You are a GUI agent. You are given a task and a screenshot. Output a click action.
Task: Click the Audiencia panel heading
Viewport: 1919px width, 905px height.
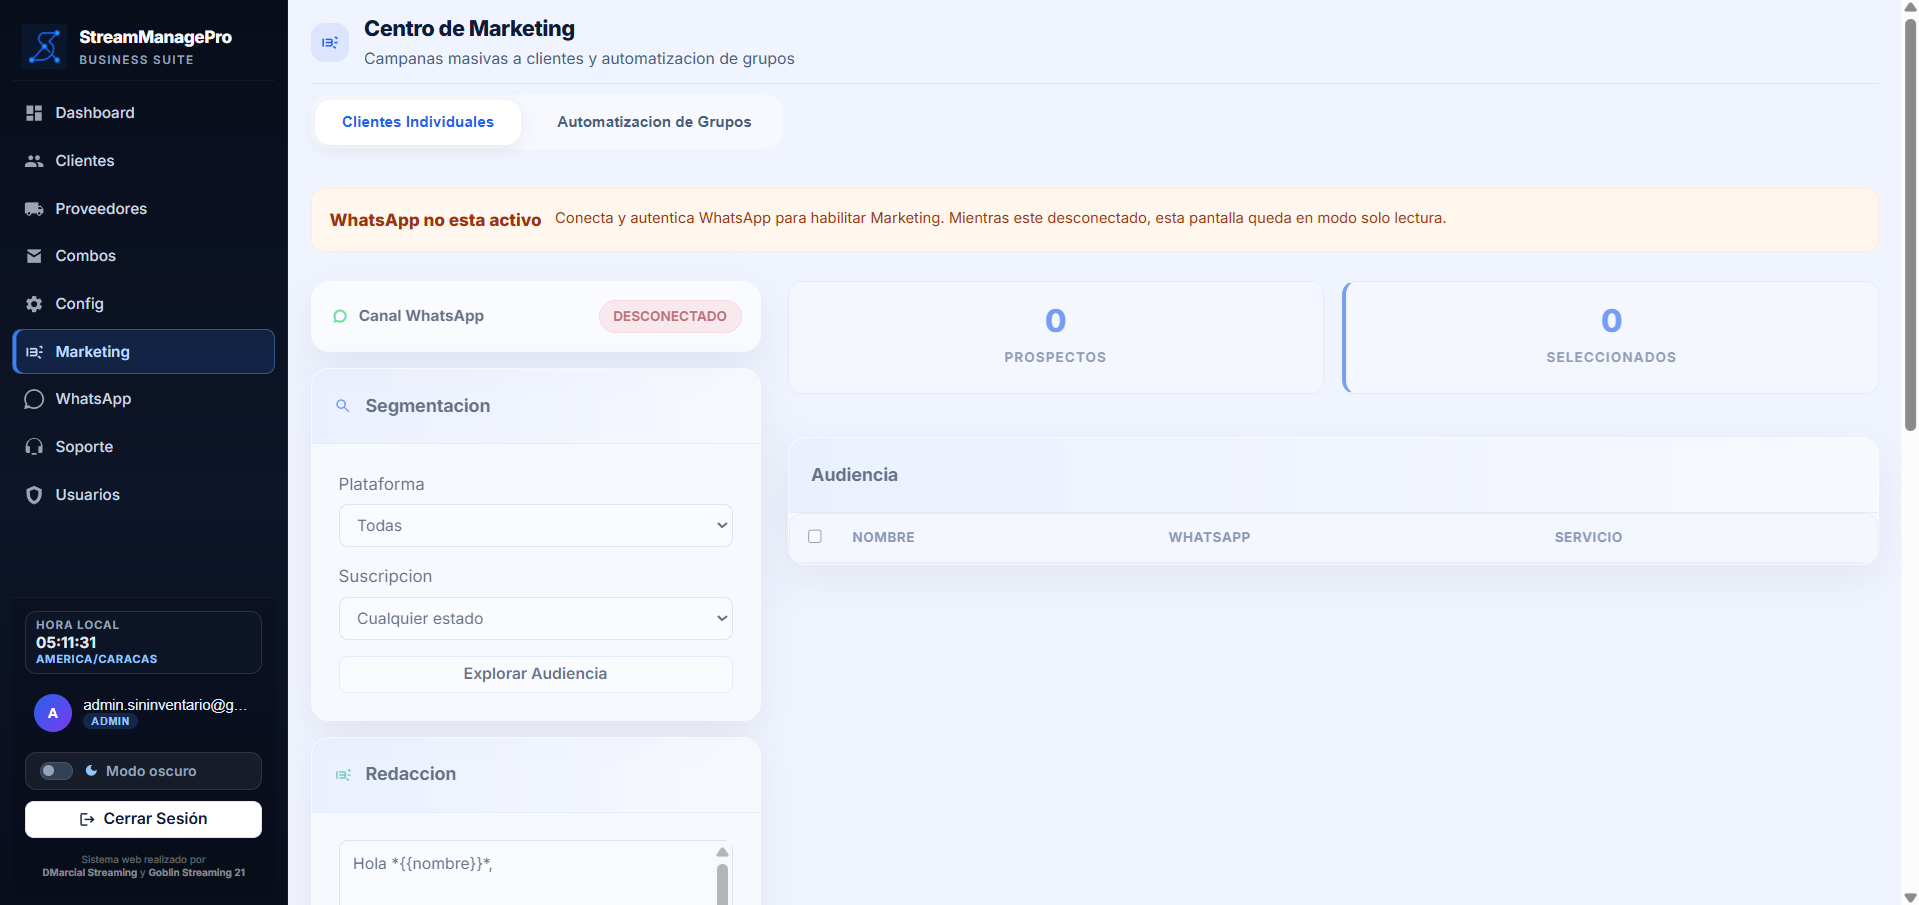click(x=854, y=475)
